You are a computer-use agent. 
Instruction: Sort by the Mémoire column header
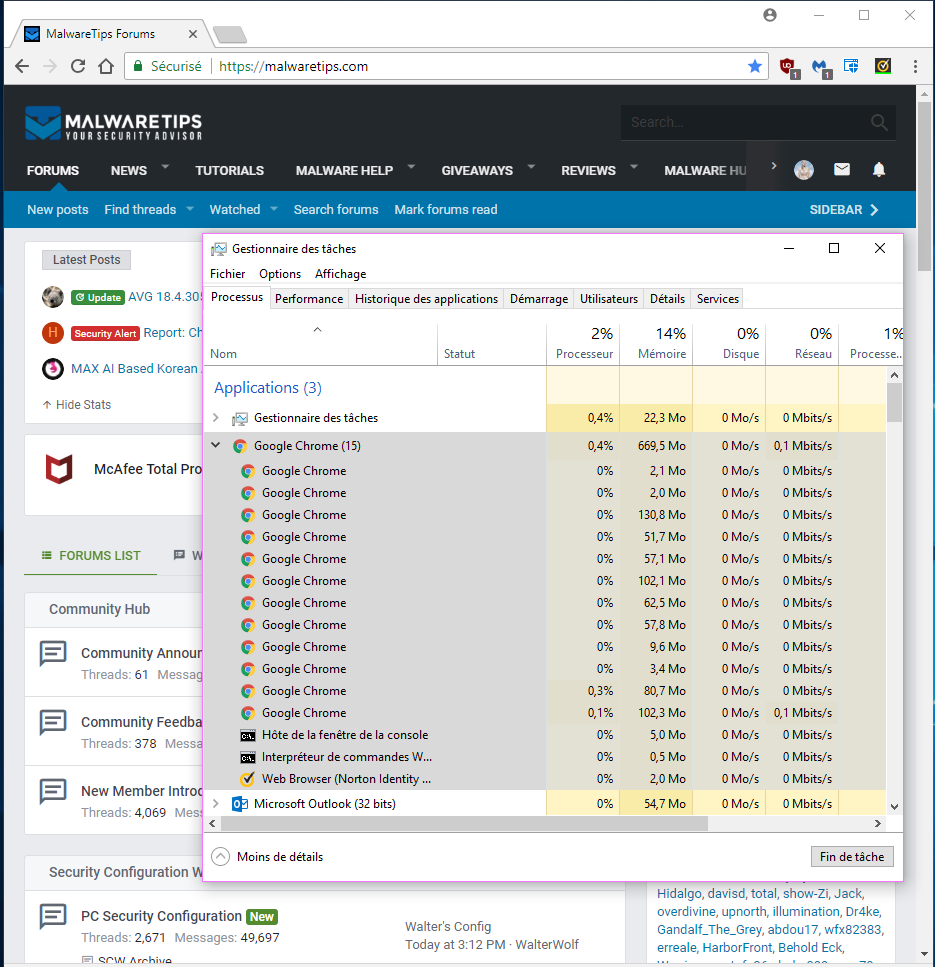tap(656, 344)
